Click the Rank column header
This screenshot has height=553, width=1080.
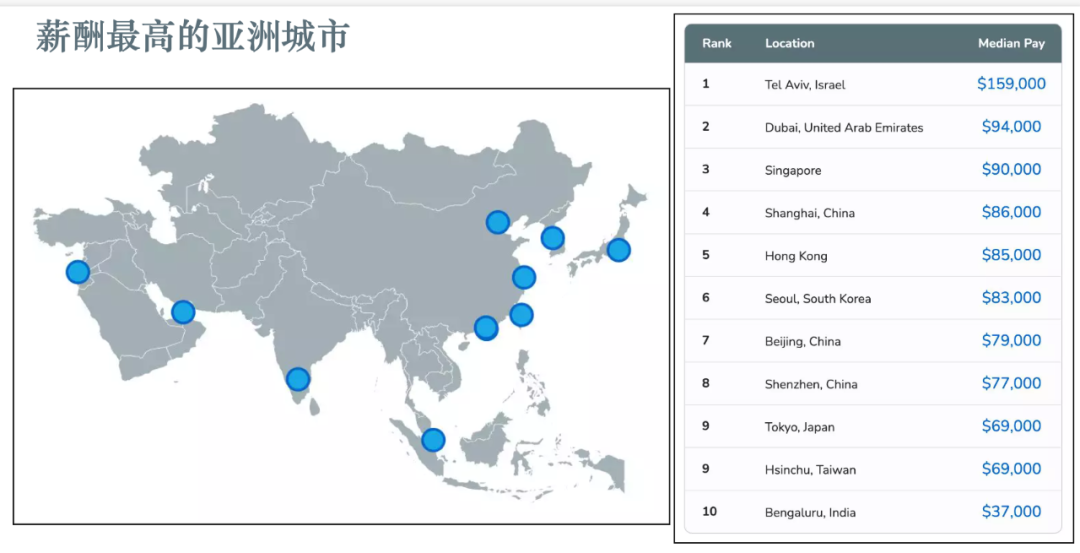coord(717,43)
